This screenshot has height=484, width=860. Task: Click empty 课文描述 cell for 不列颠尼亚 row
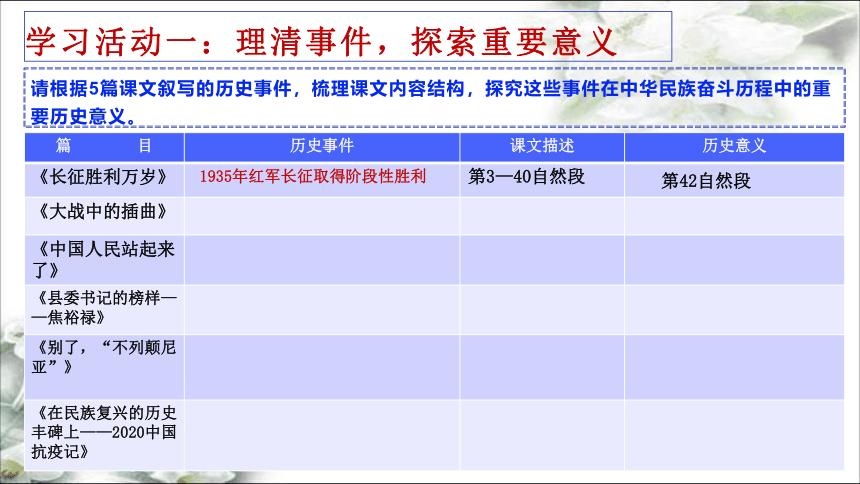(x=542, y=367)
